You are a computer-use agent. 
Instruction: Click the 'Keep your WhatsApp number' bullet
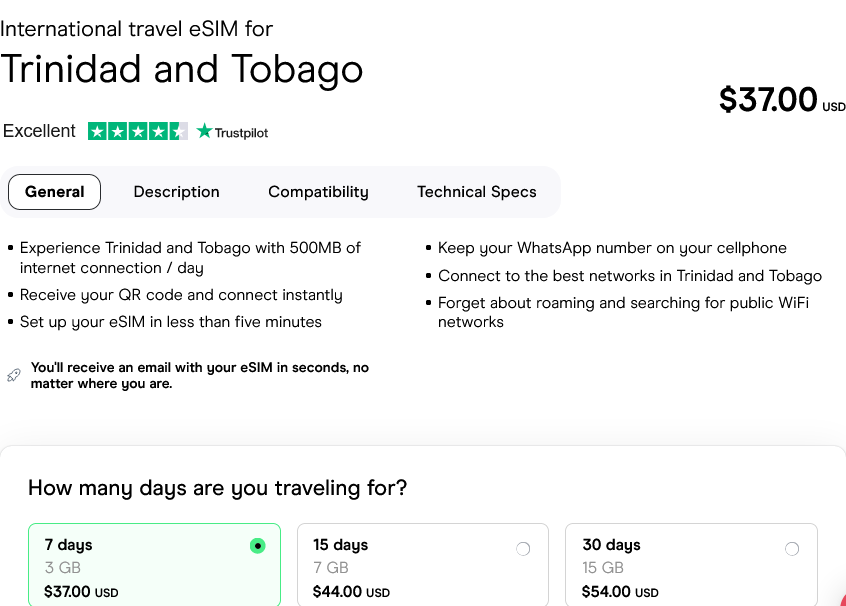pos(612,248)
